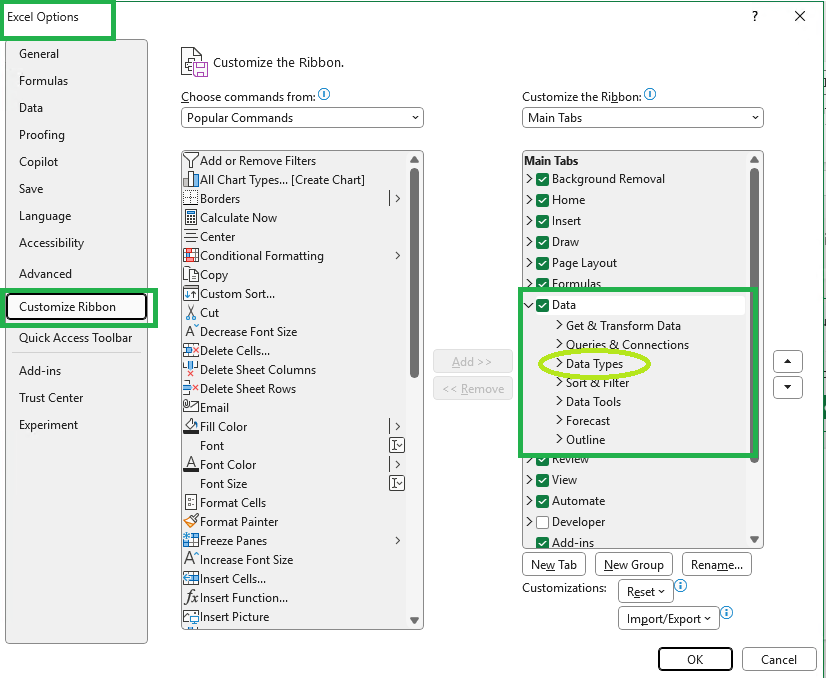The image size is (827, 682).
Task: Select the Font Color icon
Action: point(190,464)
